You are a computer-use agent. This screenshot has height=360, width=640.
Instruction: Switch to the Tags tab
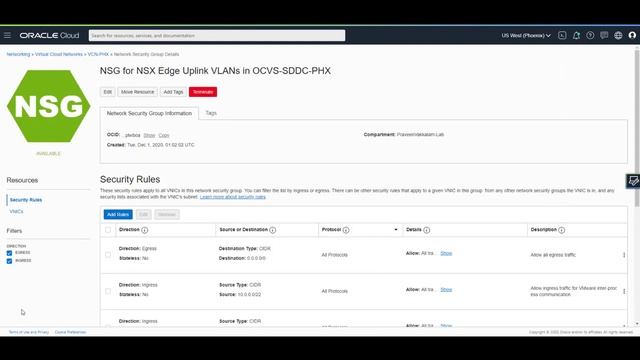coord(211,113)
